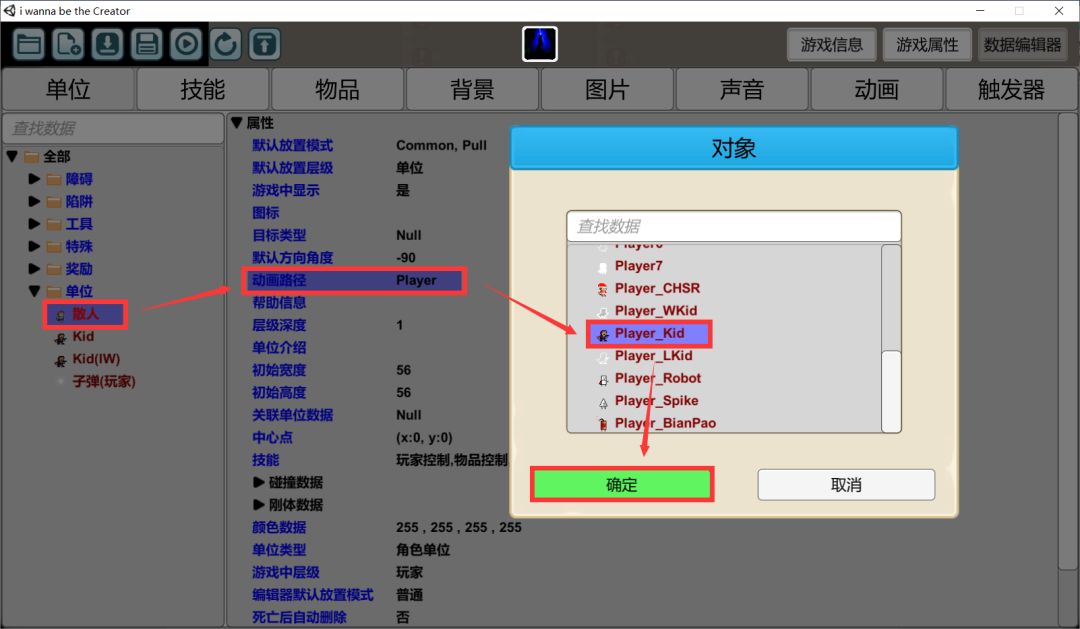Viewport: 1080px width, 629px height.
Task: Click the 取消 button in dialog
Action: [846, 485]
